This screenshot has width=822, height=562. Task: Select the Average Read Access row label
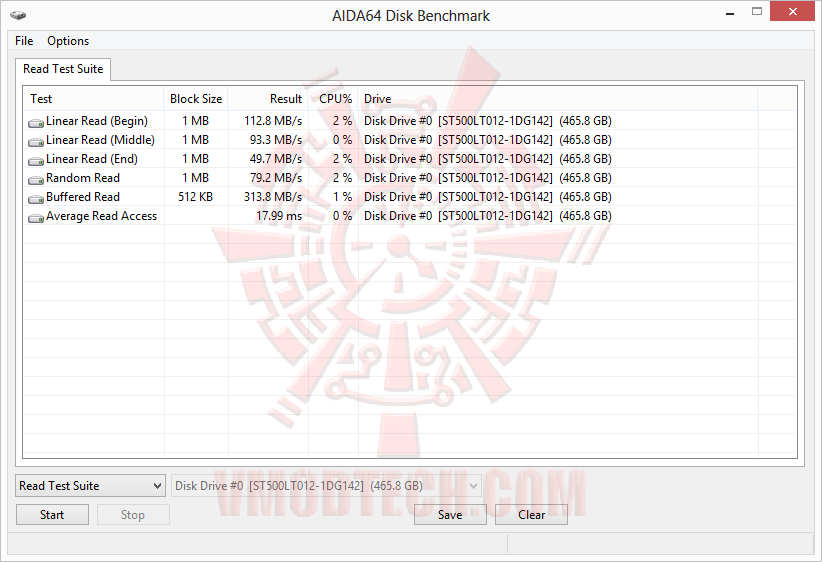point(102,216)
